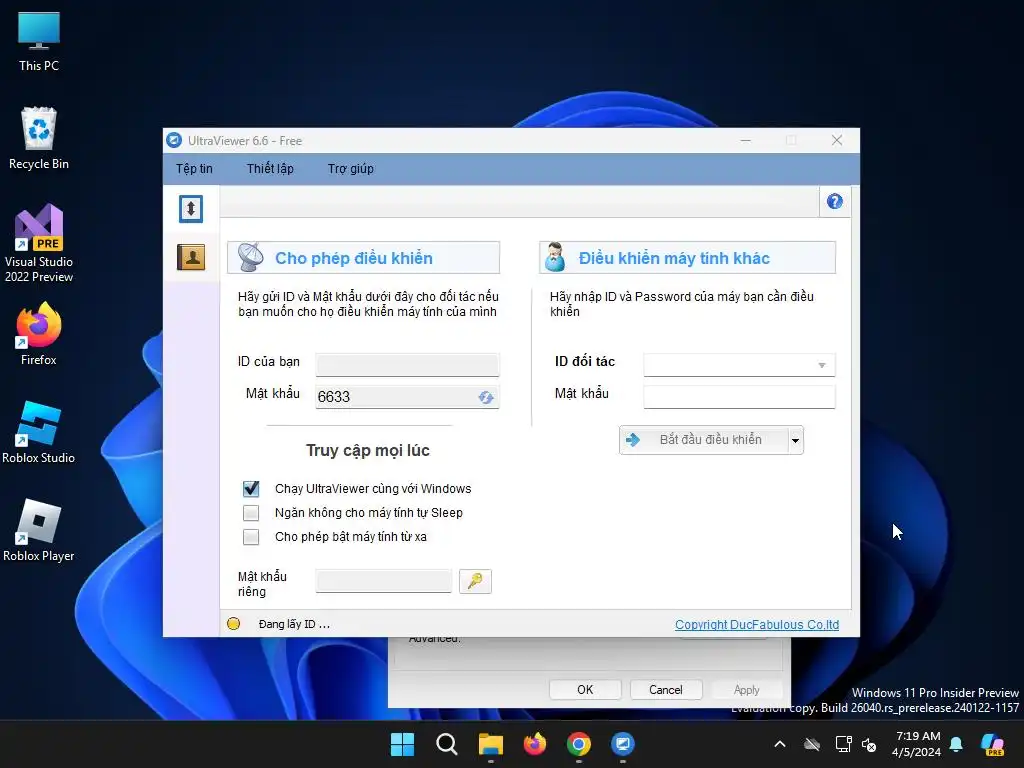
Task: Click the network status tray icon
Action: point(843,744)
